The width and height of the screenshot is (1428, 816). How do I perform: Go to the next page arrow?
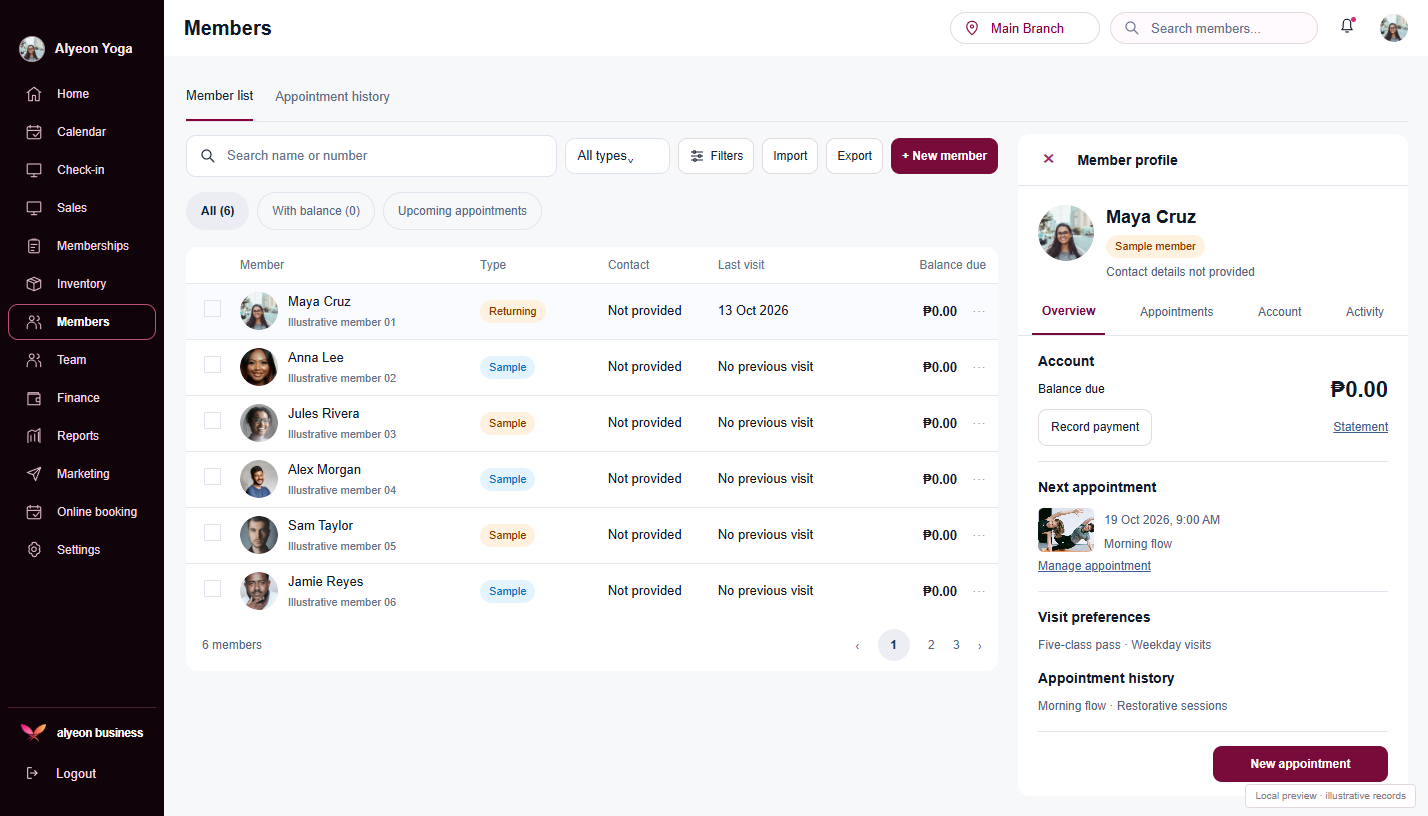(x=979, y=646)
